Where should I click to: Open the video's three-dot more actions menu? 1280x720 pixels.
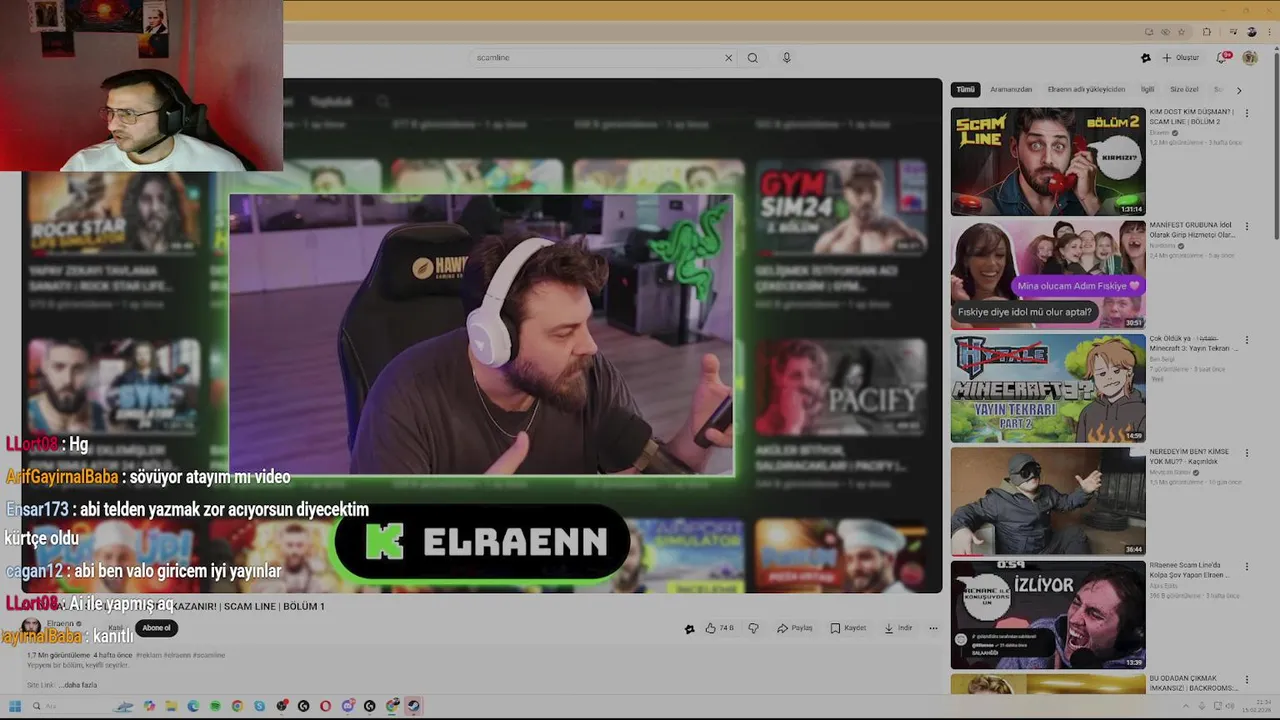(933, 628)
